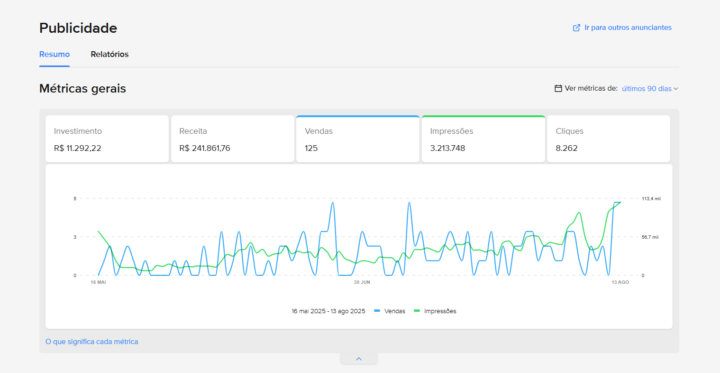Screen dimensions: 720x373
Task: Click the blue Vendas legend marker
Action: point(377,311)
